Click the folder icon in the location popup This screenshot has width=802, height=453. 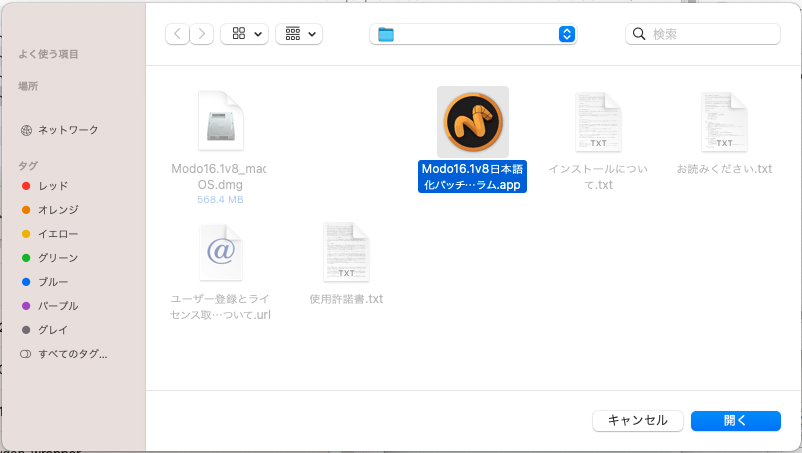[x=386, y=34]
